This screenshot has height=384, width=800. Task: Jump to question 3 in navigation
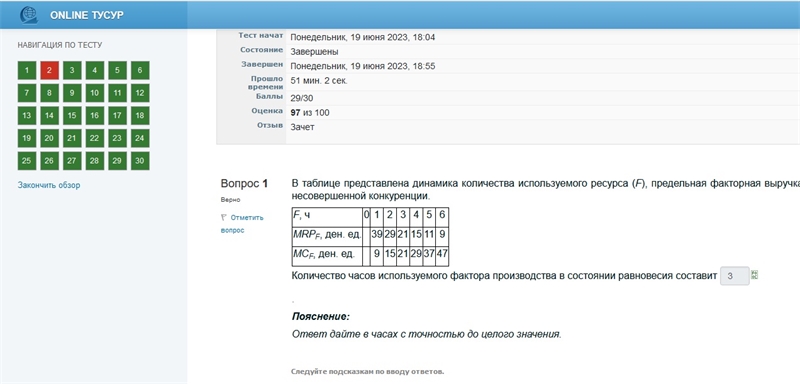coord(72,70)
